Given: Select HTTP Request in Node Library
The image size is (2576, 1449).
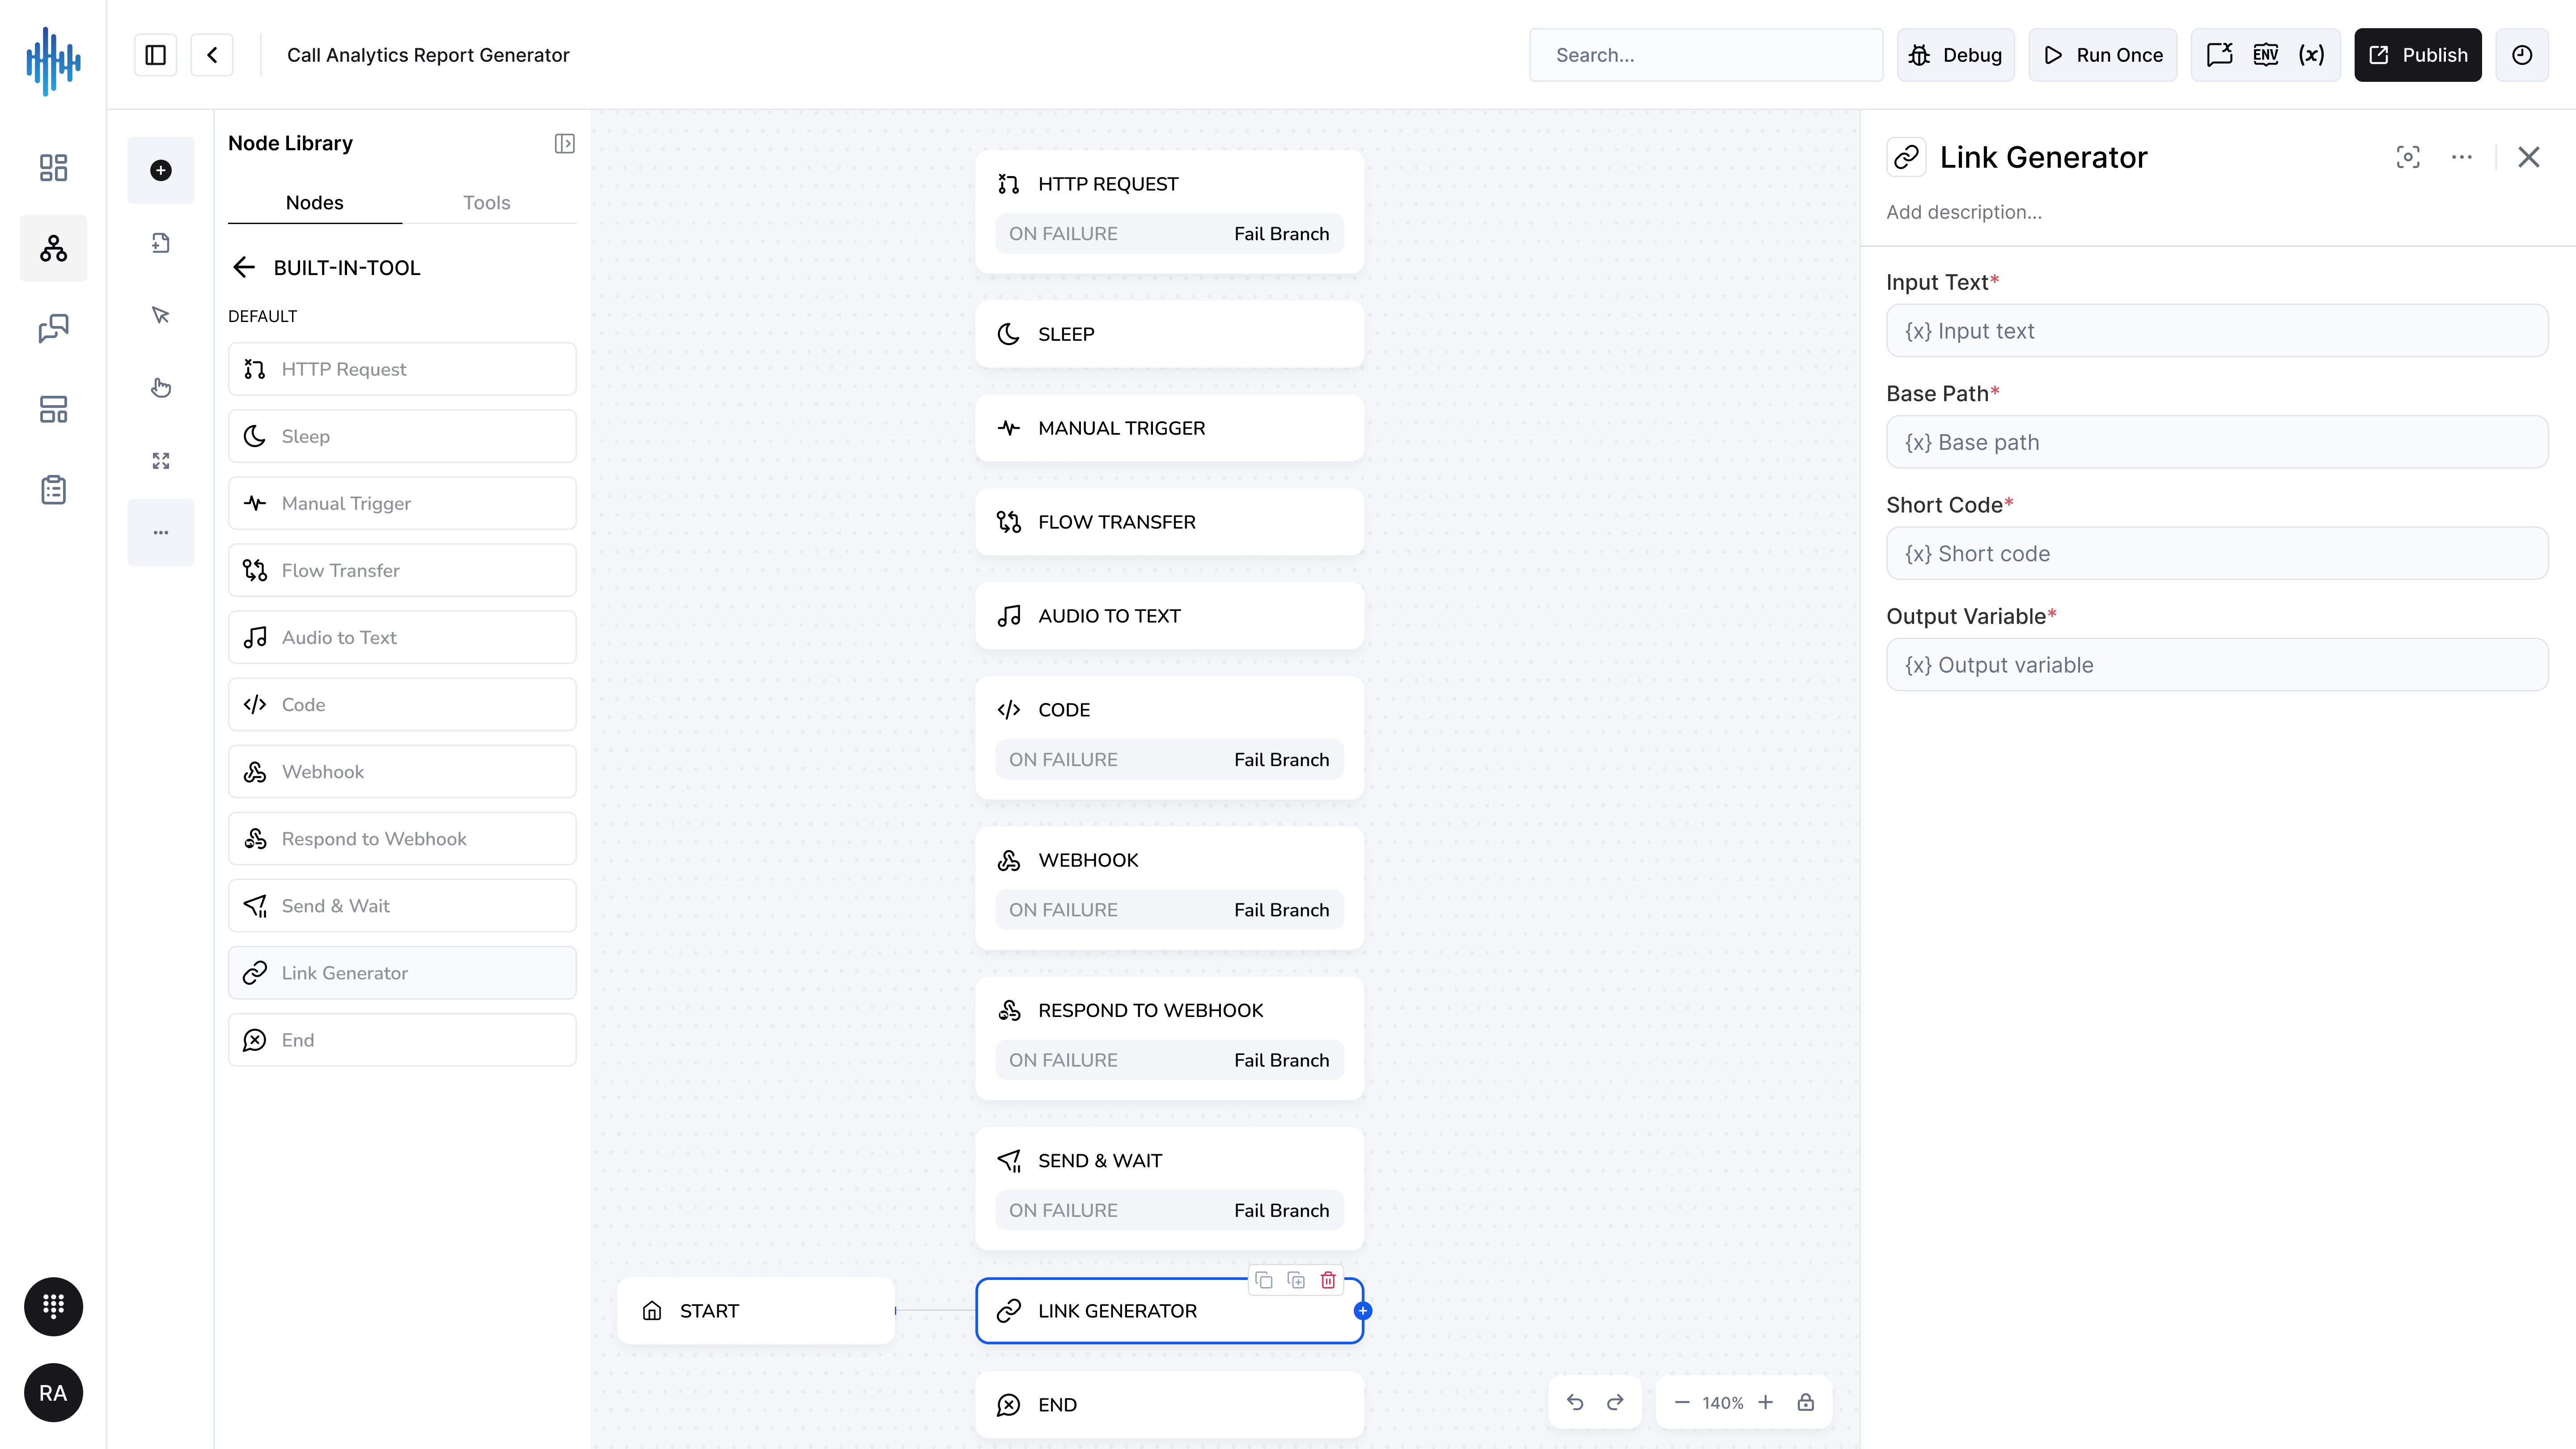Looking at the screenshot, I should 402,369.
